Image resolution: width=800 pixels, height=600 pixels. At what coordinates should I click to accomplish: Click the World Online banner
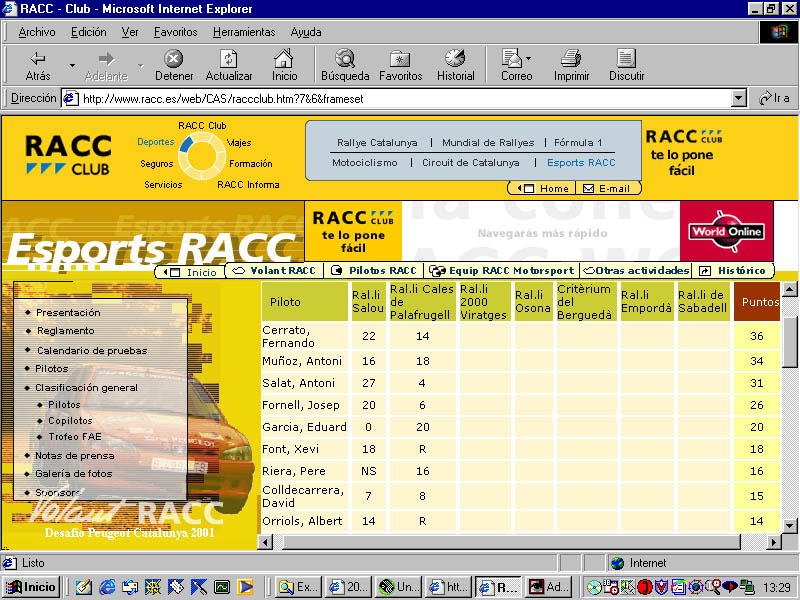pos(726,231)
